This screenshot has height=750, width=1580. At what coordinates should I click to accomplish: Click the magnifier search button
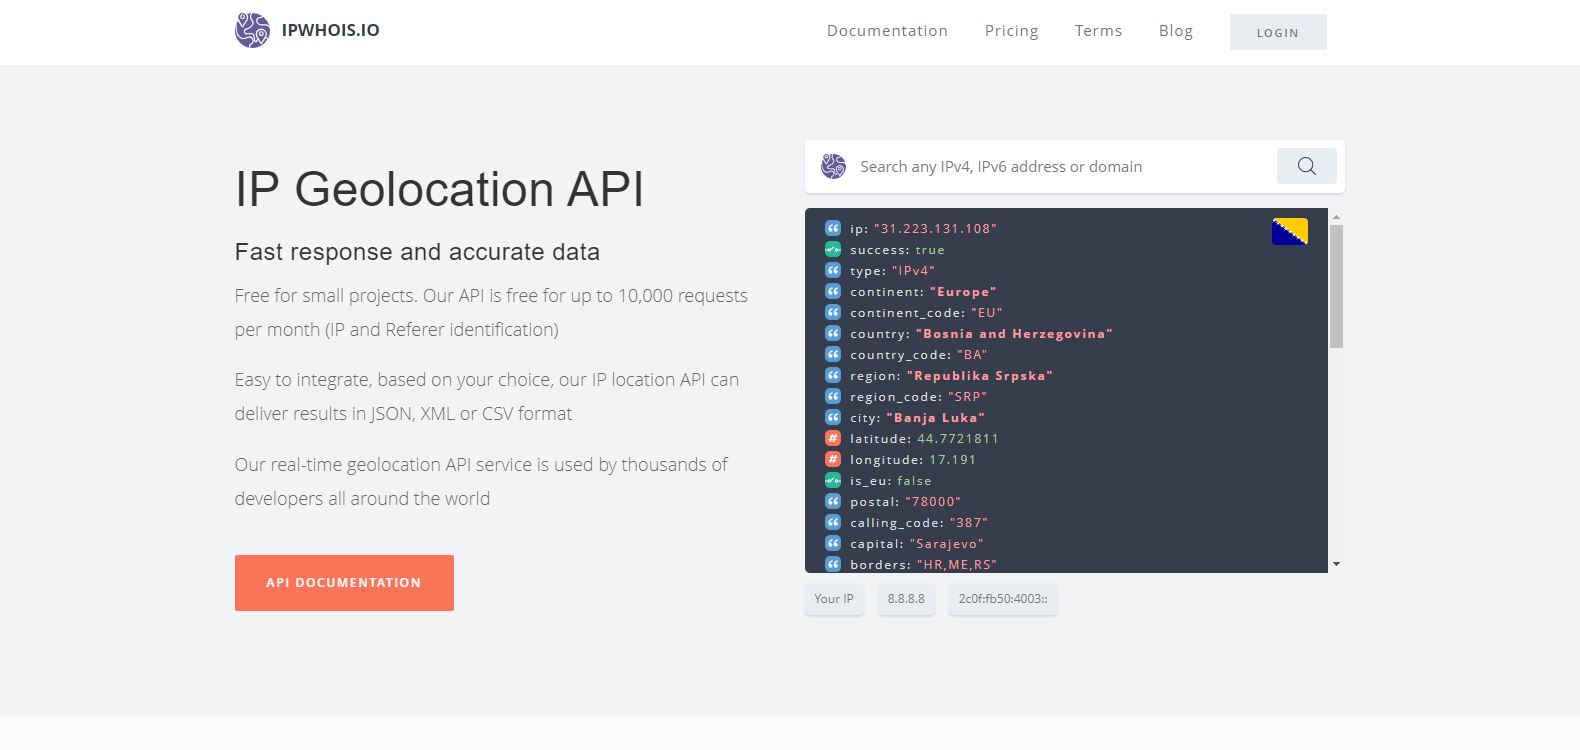click(x=1307, y=166)
